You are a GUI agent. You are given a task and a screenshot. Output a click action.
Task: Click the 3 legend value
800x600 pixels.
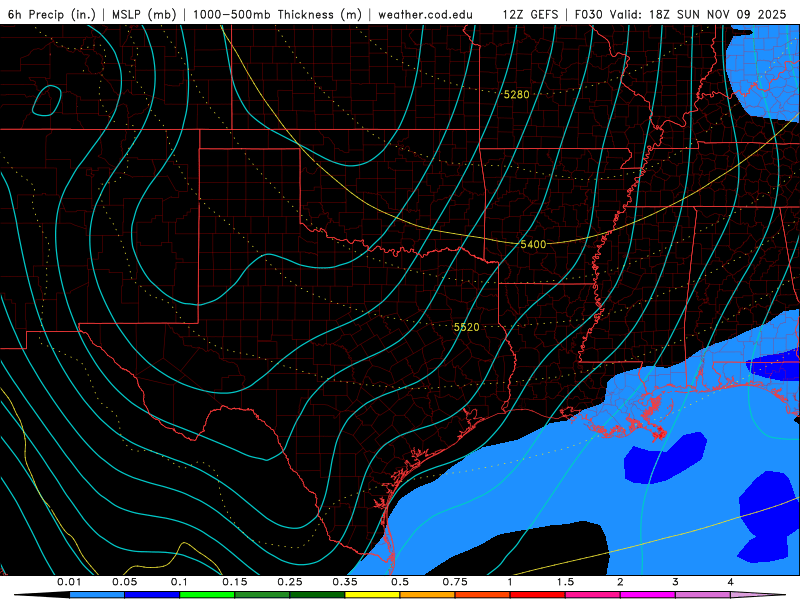675,582
